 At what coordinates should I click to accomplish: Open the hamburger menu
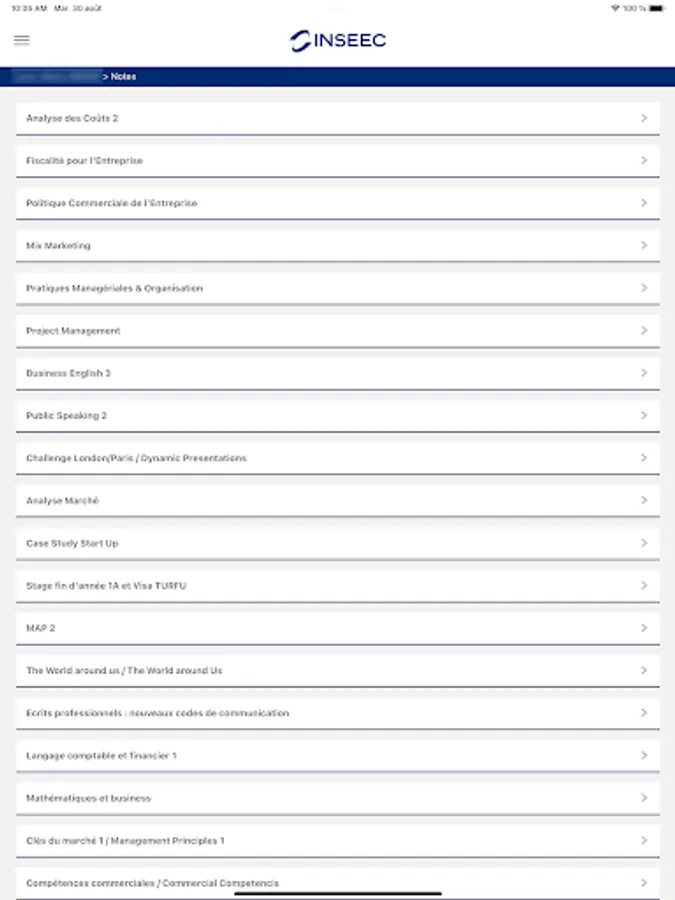tap(22, 41)
